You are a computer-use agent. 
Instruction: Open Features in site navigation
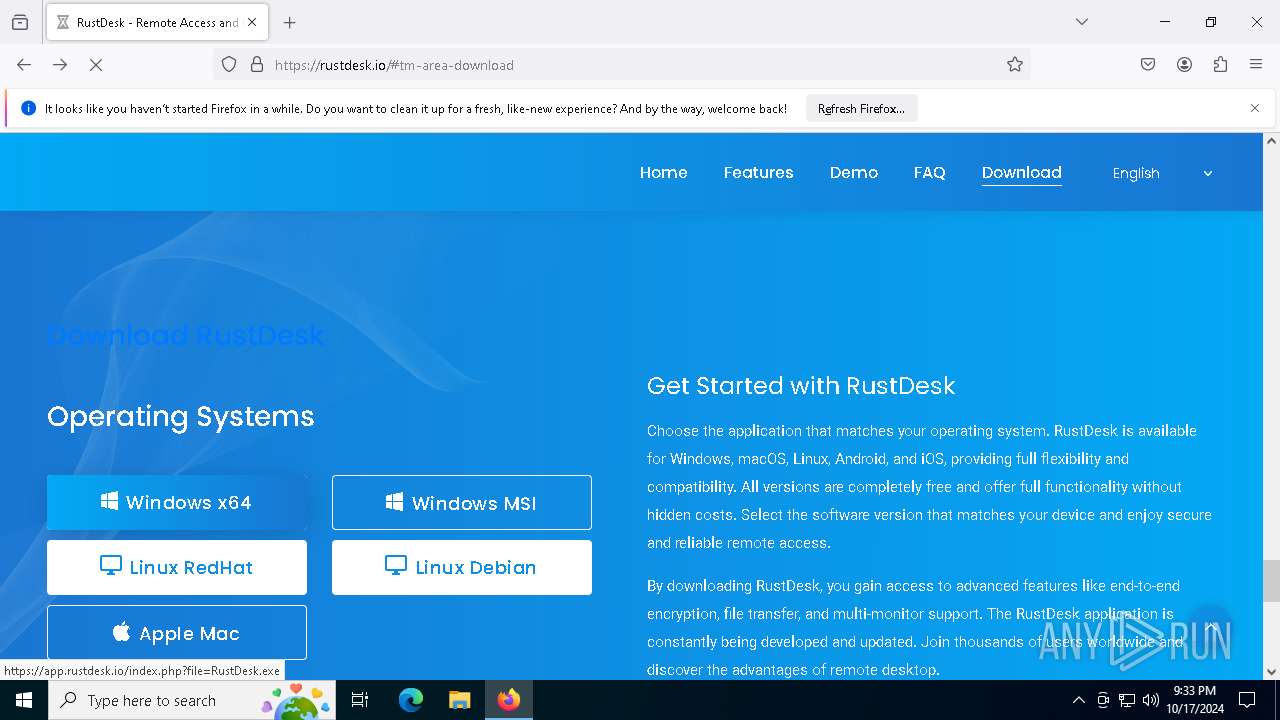coord(758,173)
